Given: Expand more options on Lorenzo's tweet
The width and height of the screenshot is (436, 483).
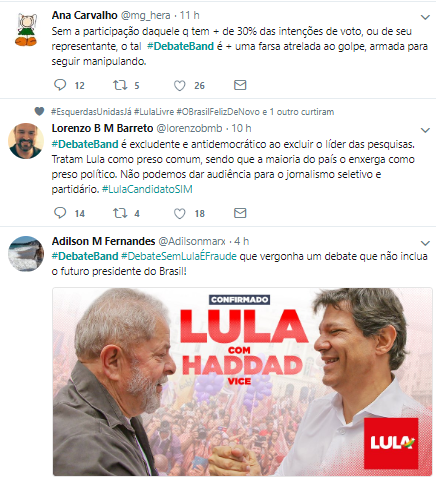Looking at the screenshot, I should (425, 130).
